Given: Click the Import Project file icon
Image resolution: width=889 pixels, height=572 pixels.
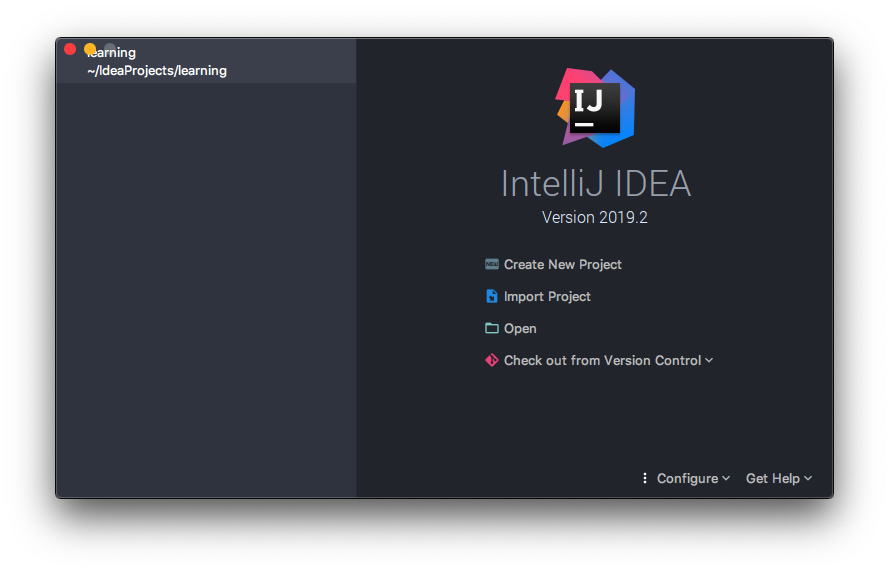Looking at the screenshot, I should (492, 296).
